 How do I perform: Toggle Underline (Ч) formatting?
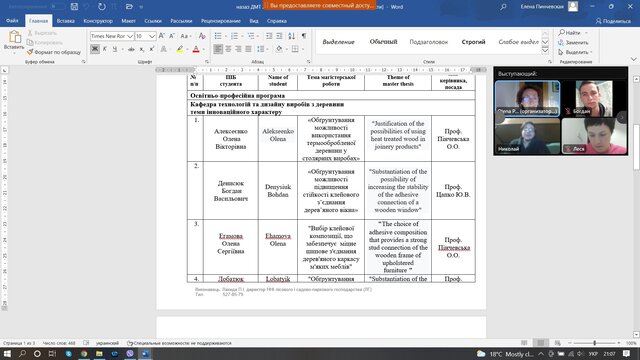point(115,49)
